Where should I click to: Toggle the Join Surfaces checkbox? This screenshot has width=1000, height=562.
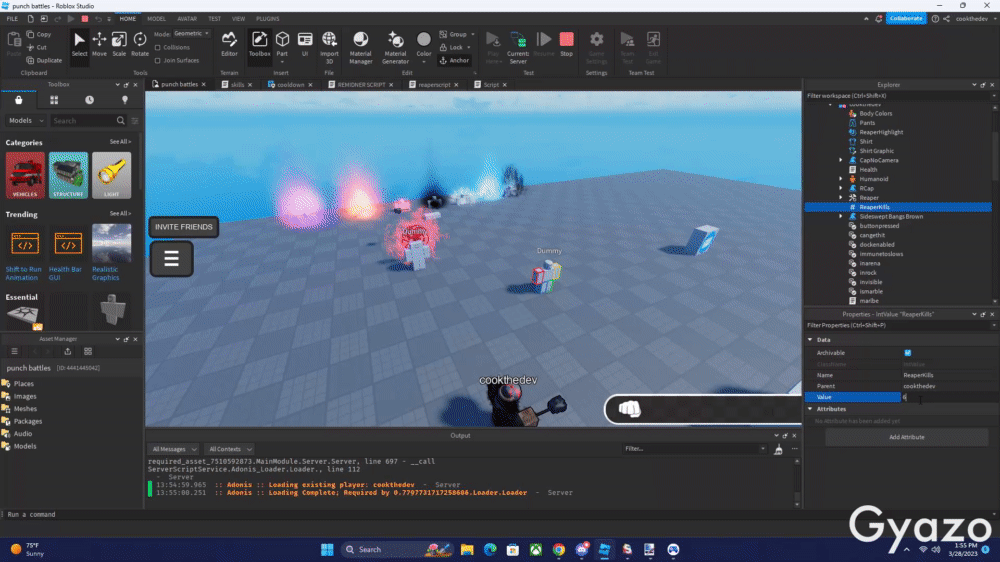click(158, 61)
